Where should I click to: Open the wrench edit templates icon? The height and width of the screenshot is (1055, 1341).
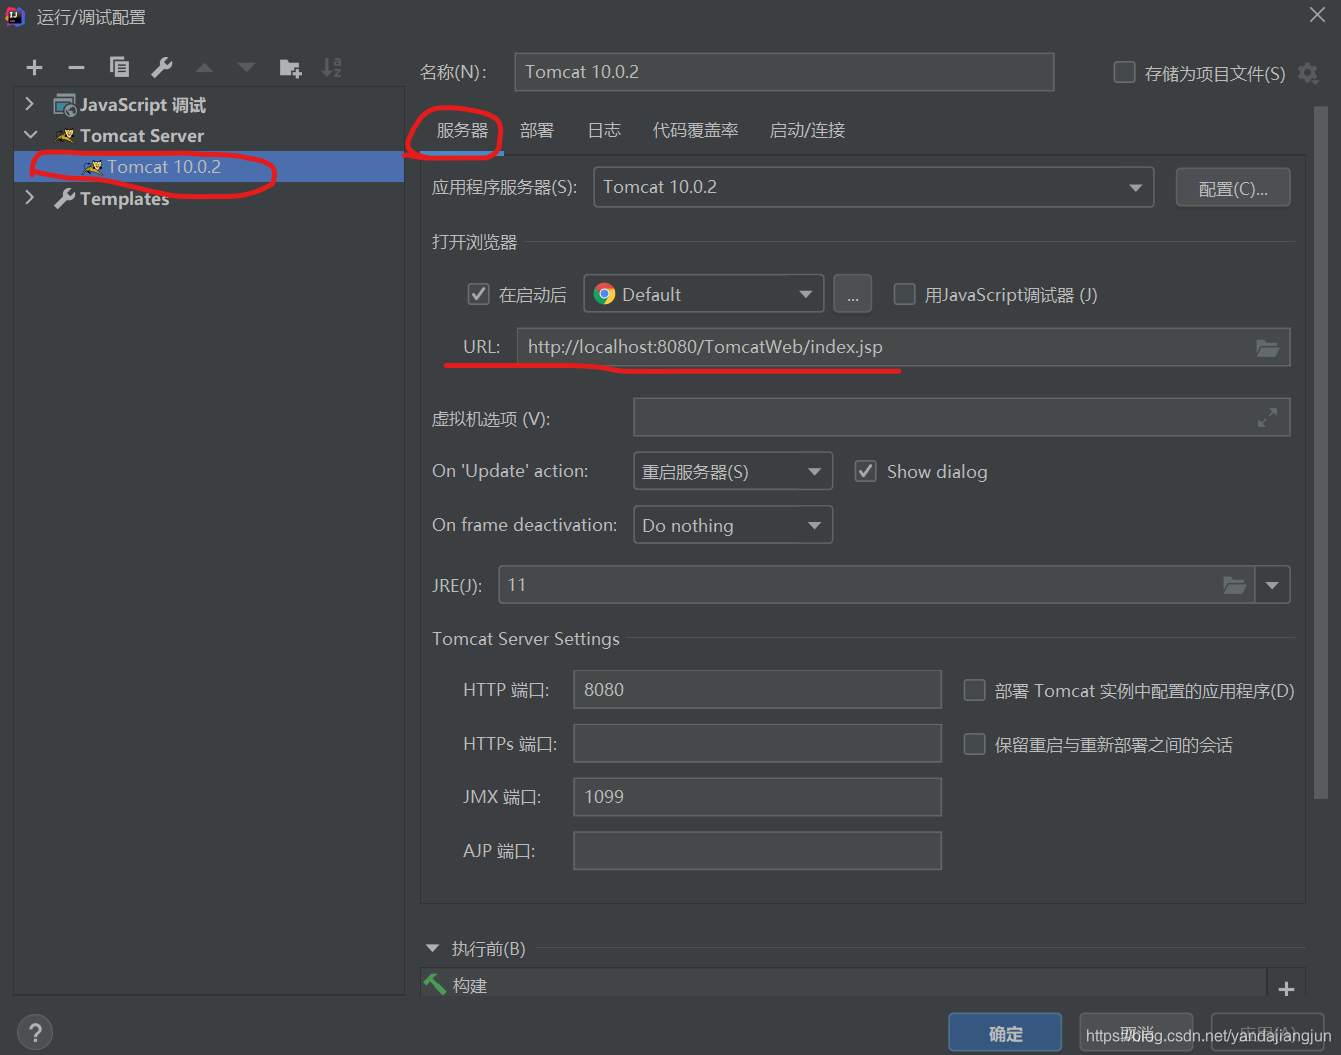(x=161, y=67)
